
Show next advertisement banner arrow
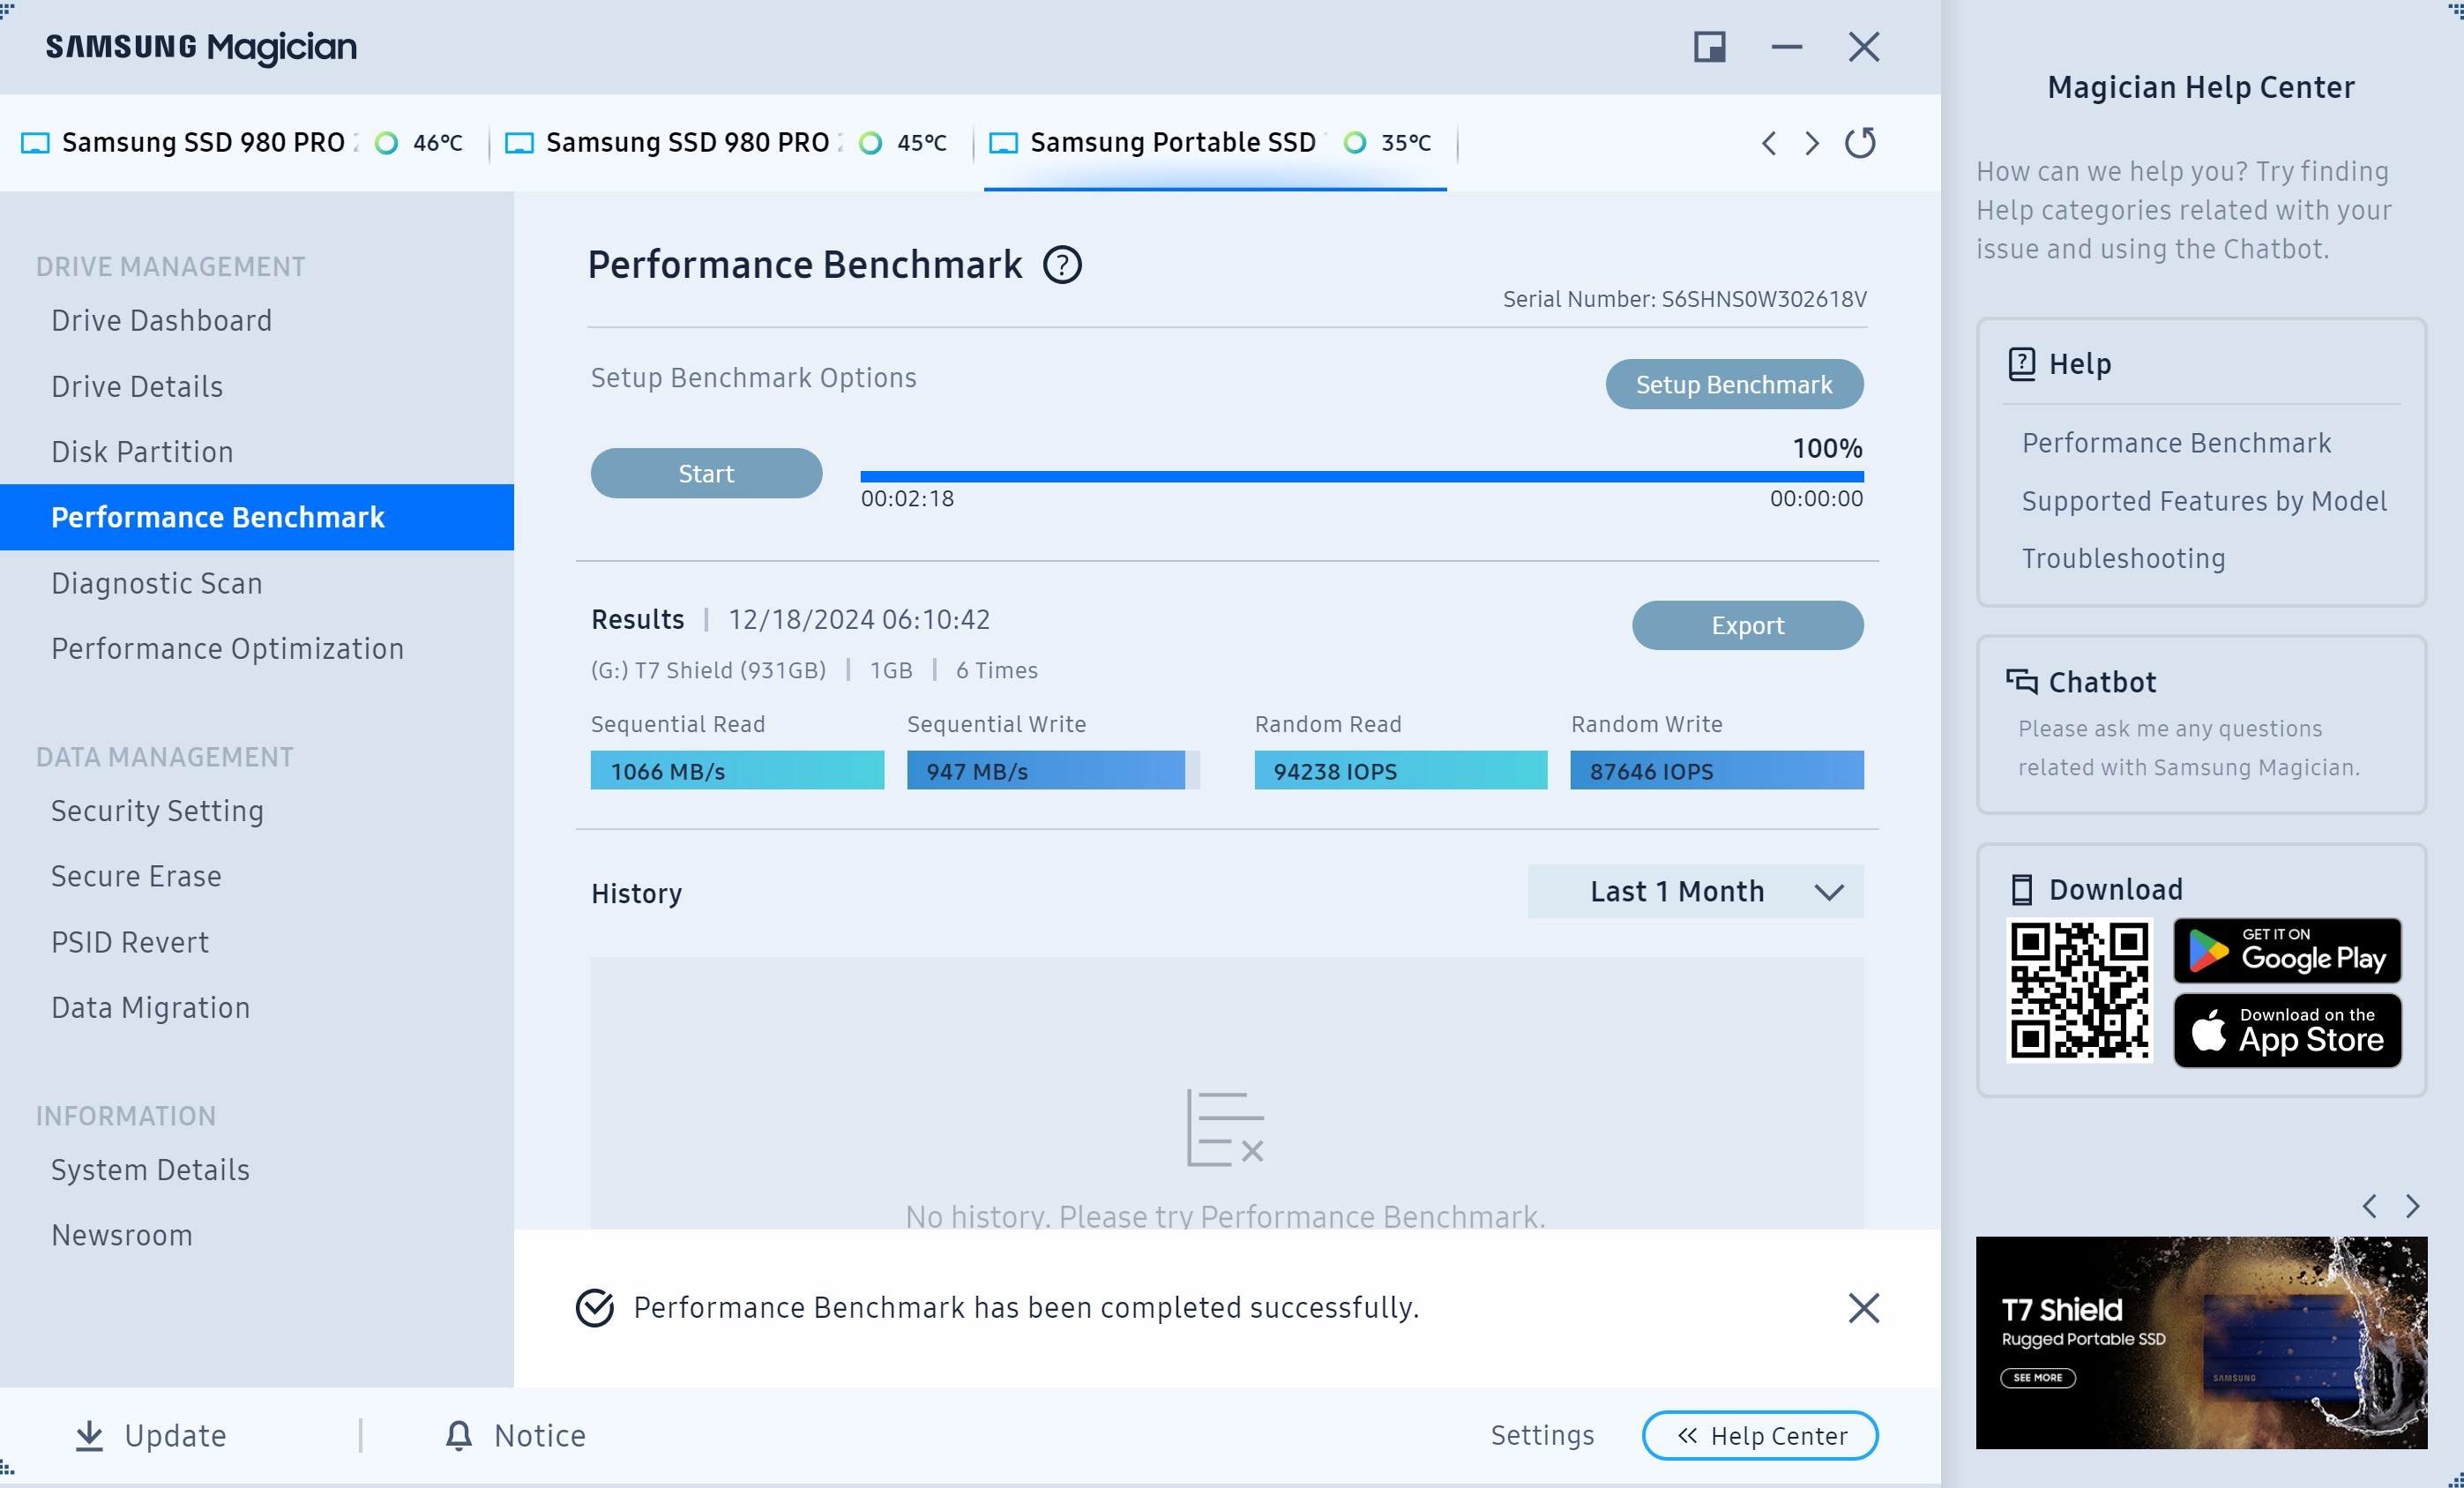pos(2412,1206)
